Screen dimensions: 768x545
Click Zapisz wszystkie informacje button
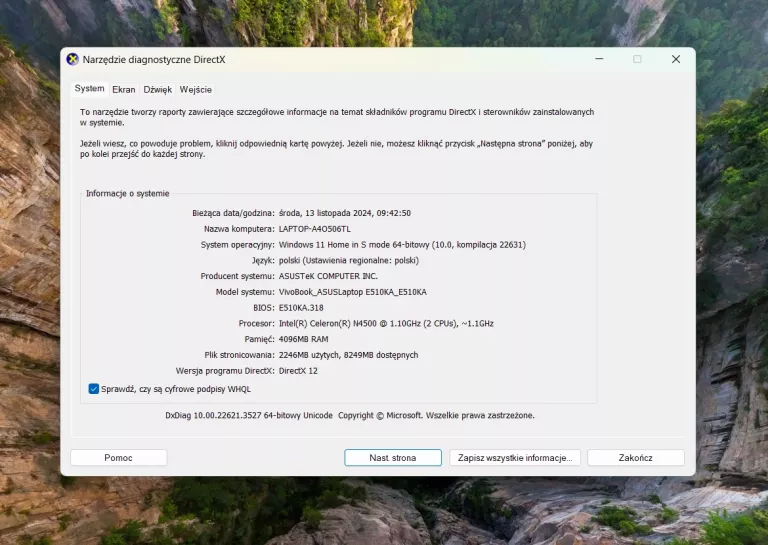515,457
